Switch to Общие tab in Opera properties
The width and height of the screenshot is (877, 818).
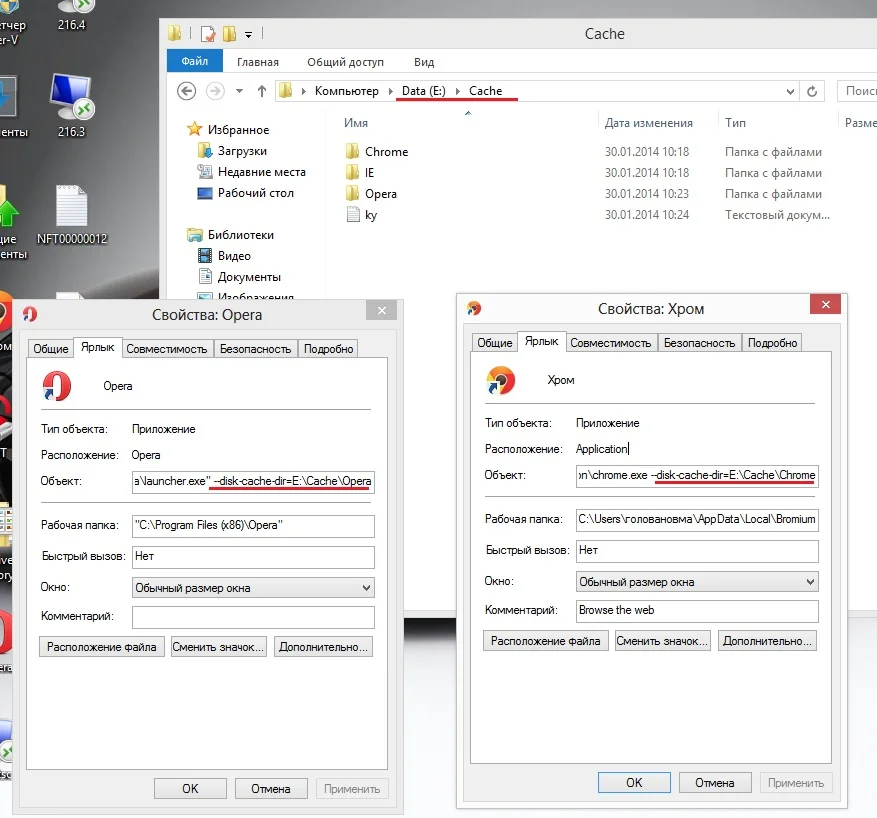pyautogui.click(x=50, y=349)
